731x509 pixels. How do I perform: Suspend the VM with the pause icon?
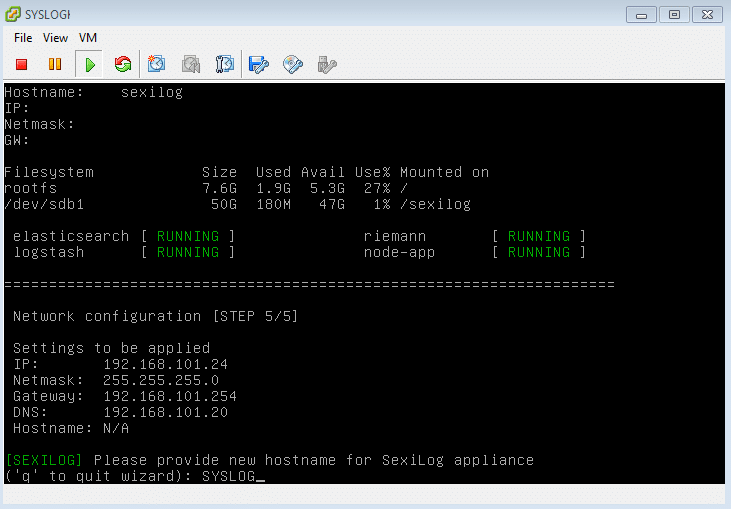click(55, 64)
